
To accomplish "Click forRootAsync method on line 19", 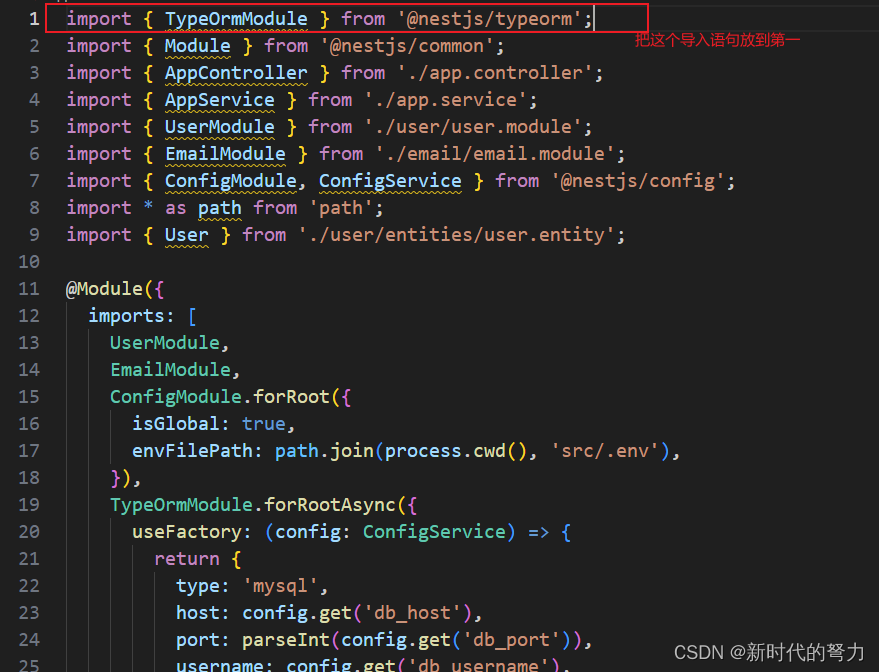I will tap(330, 504).
